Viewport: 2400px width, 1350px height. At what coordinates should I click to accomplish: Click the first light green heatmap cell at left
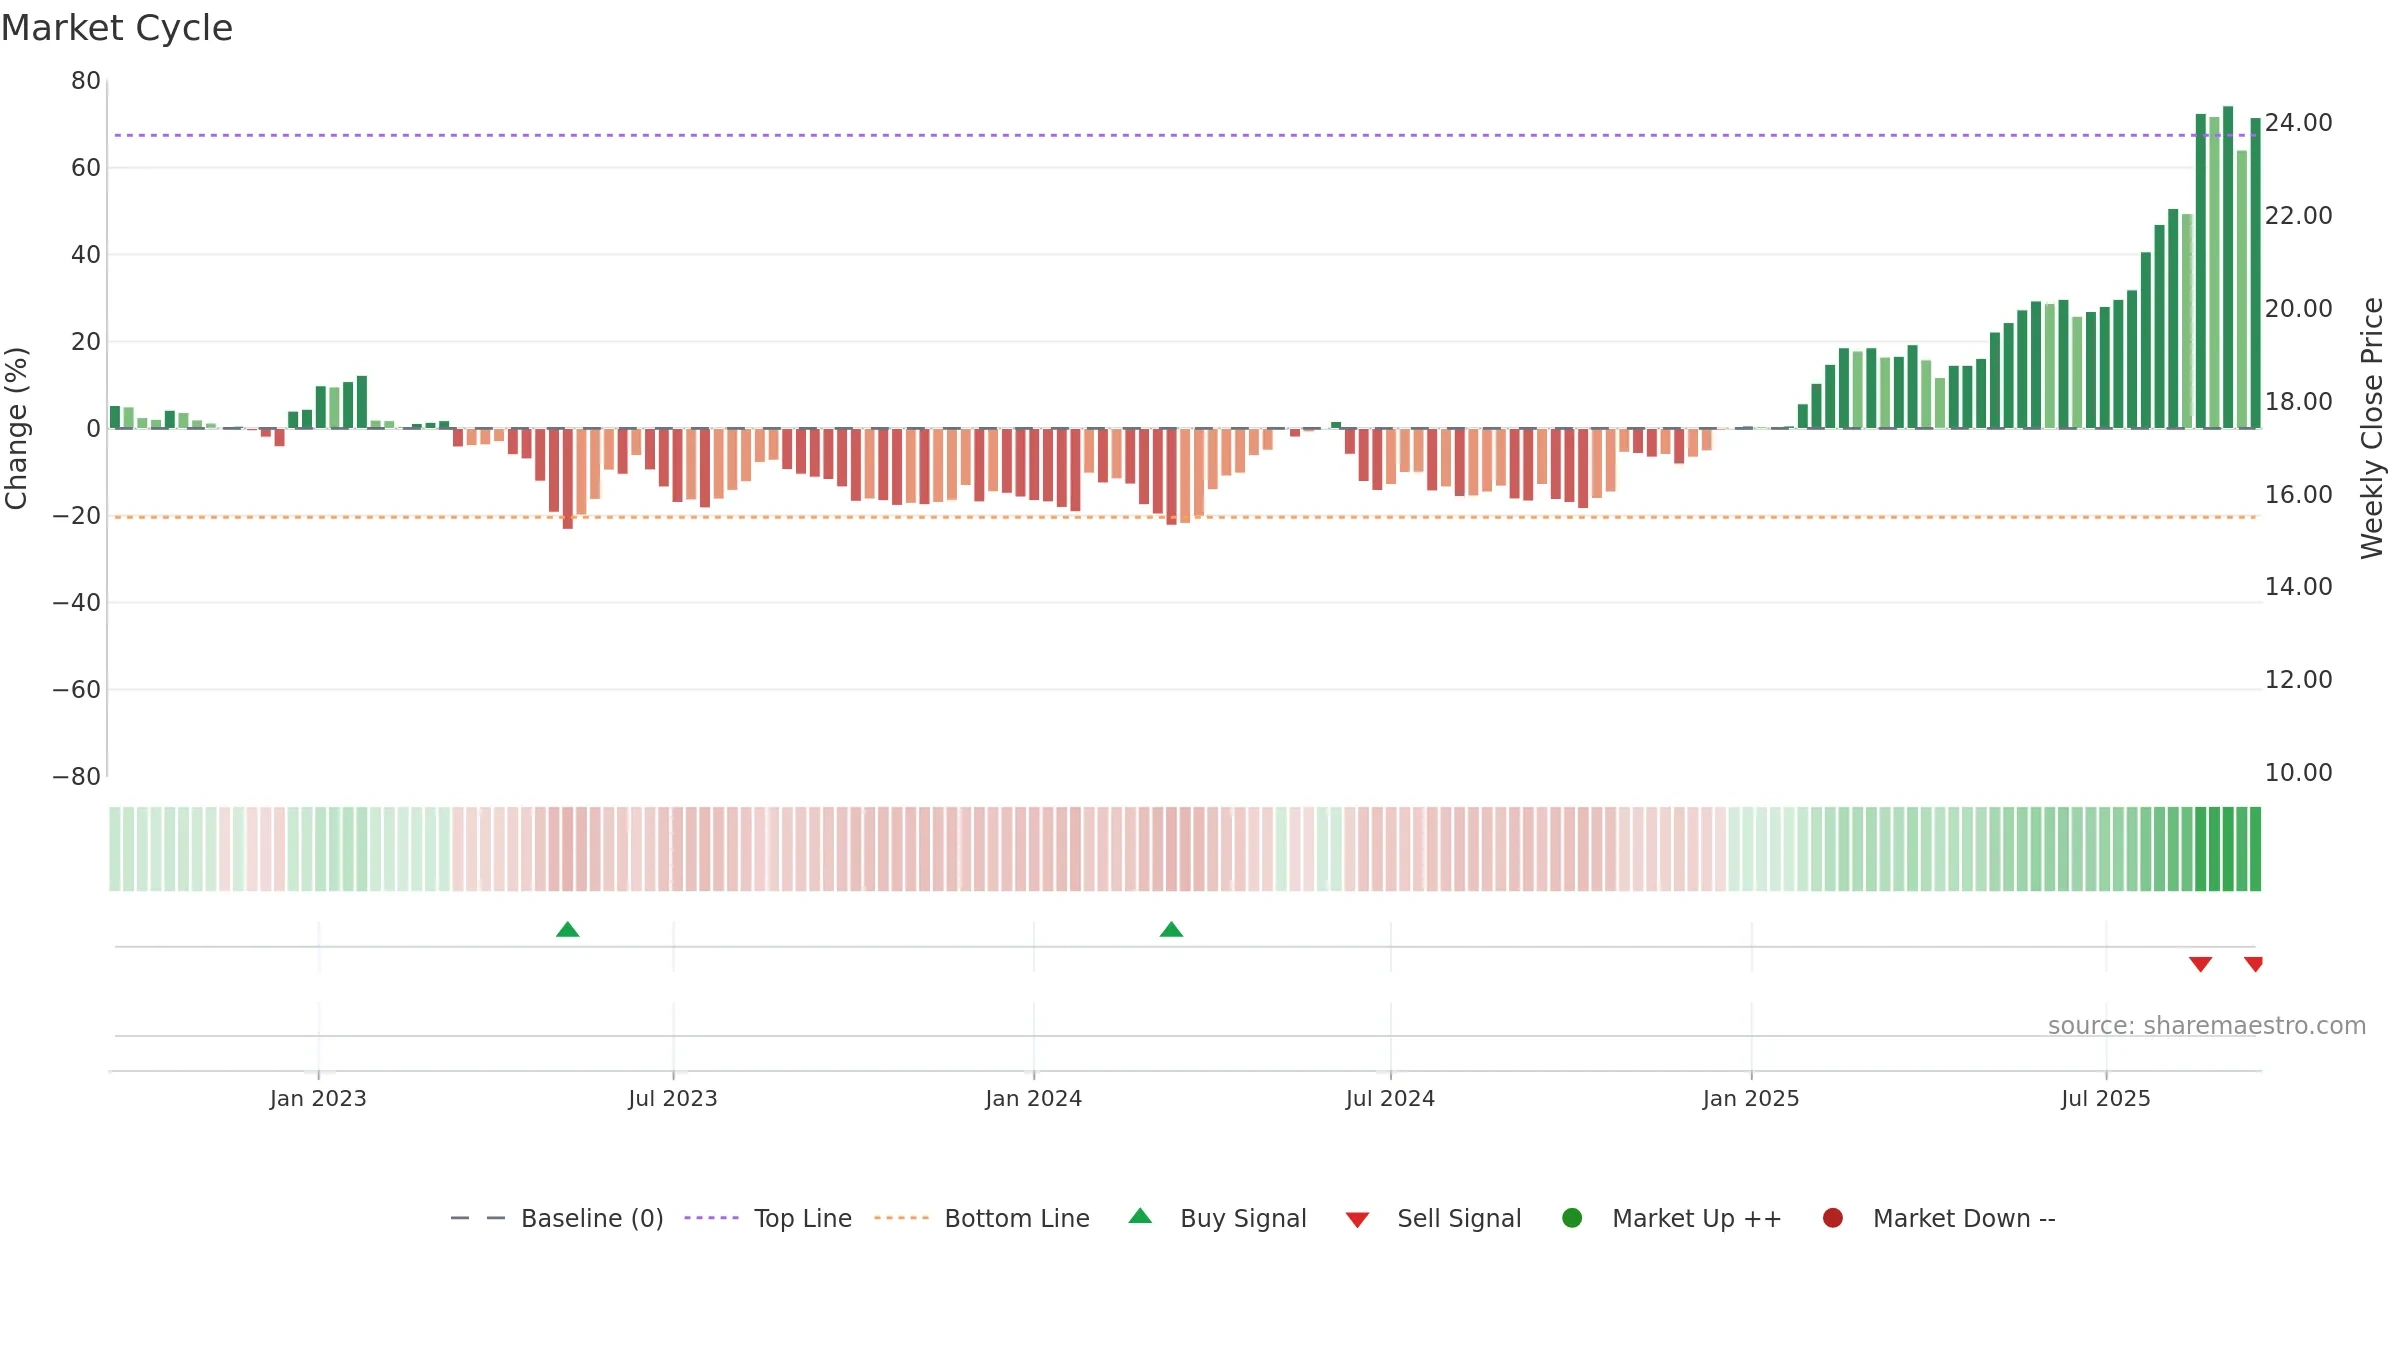(115, 849)
